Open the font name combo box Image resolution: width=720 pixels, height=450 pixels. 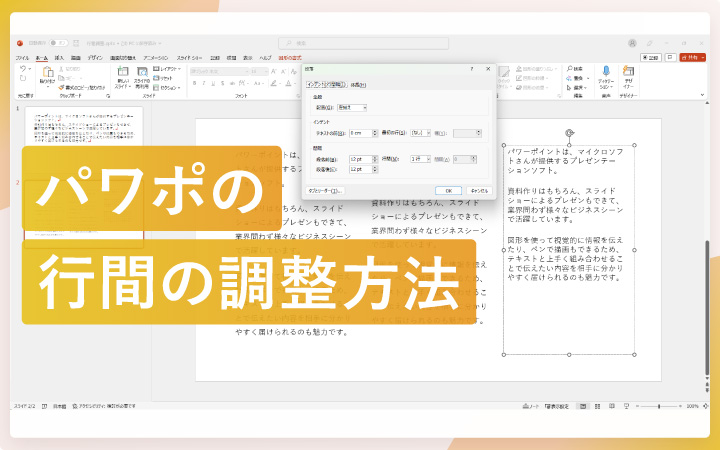click(219, 72)
